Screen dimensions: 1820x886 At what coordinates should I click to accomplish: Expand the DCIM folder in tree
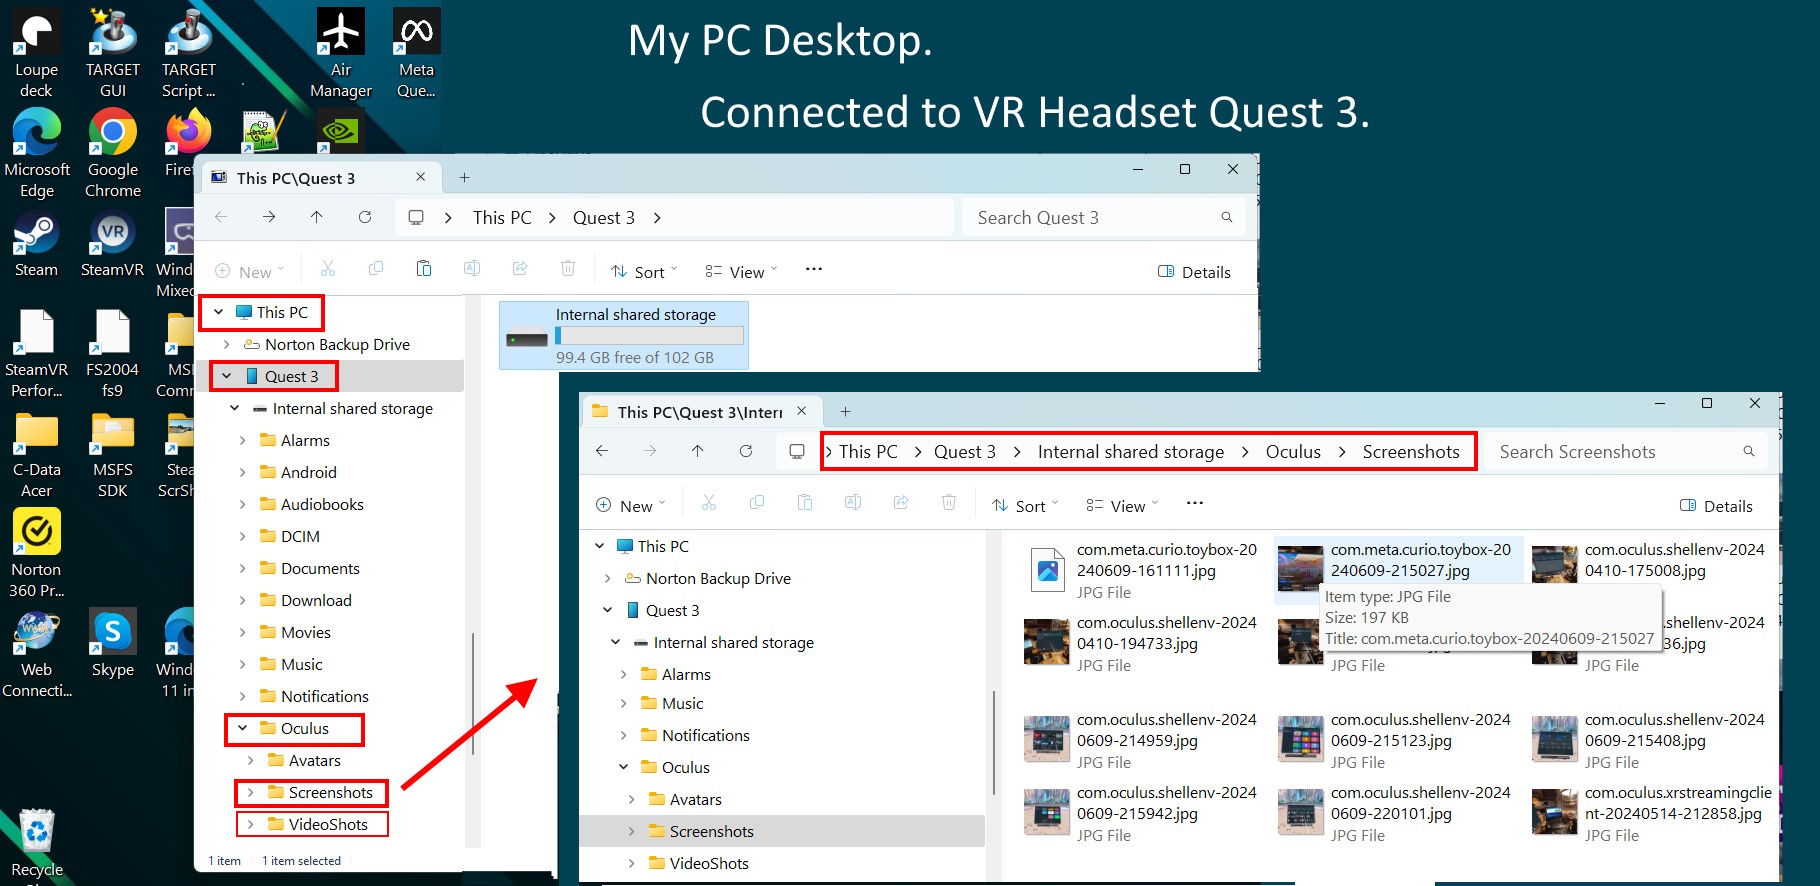coord(242,537)
